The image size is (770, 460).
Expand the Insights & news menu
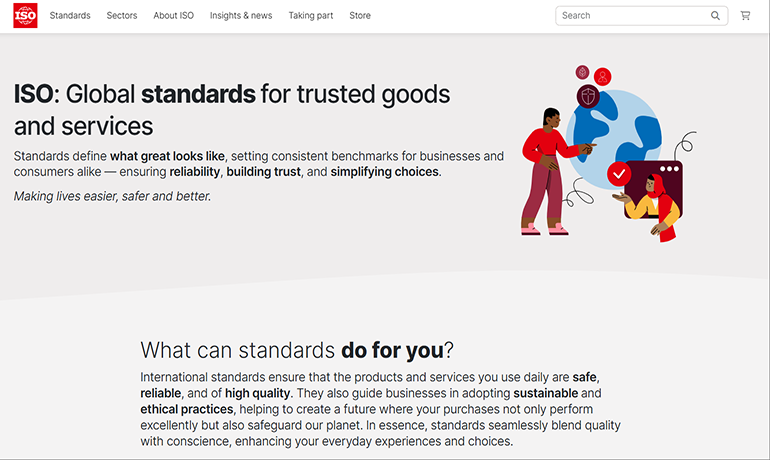241,16
